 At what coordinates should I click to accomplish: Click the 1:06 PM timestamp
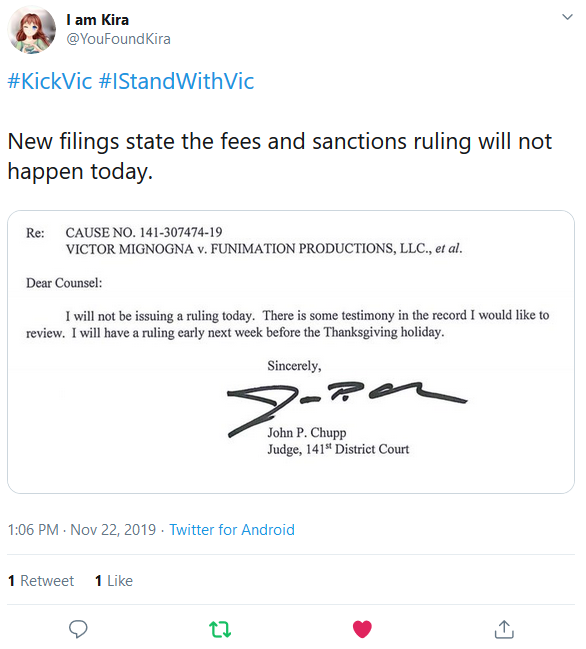tap(33, 529)
